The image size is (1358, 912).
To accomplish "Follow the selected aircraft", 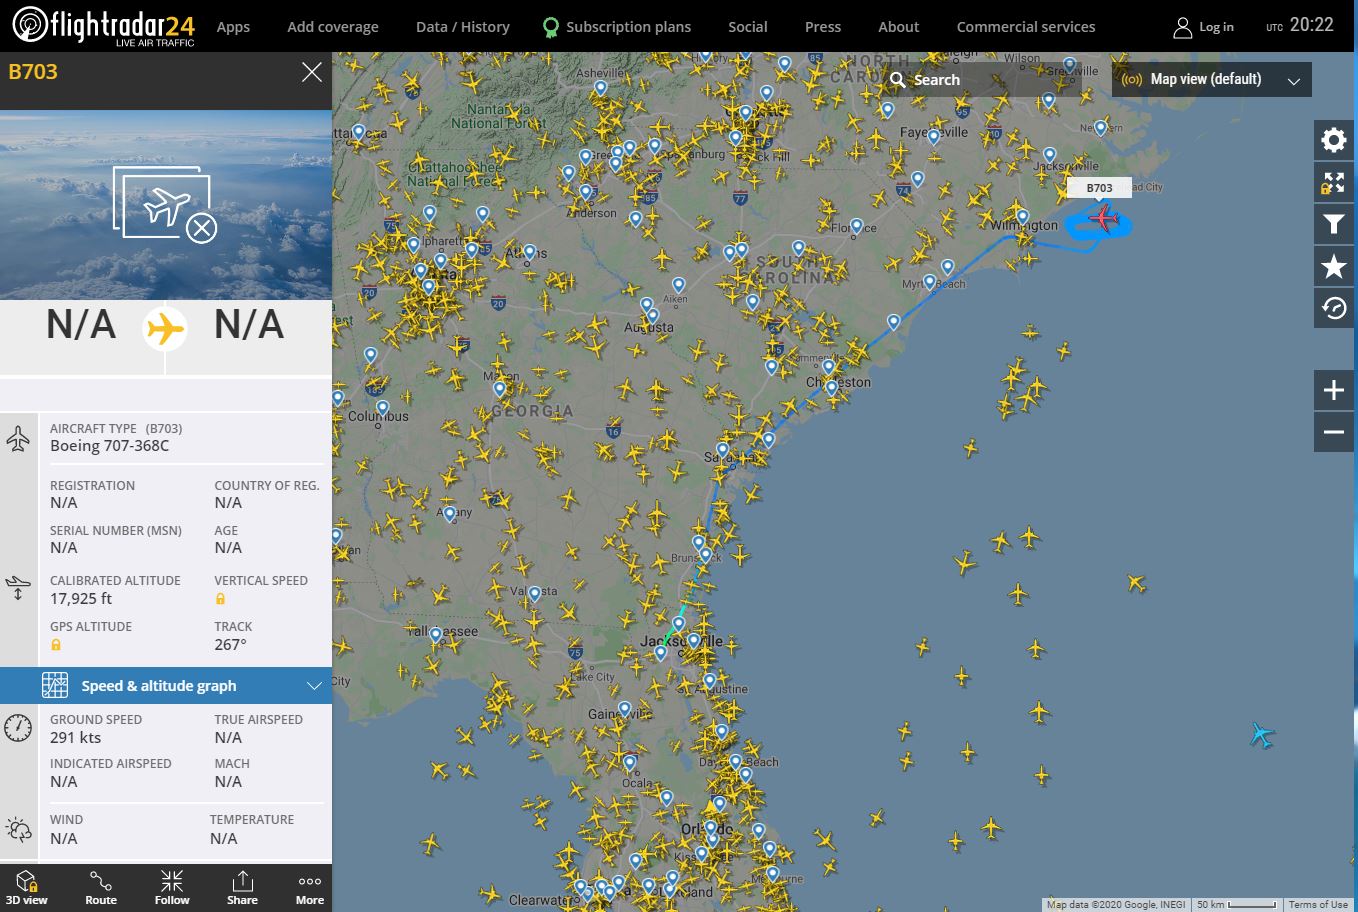I will (x=172, y=887).
